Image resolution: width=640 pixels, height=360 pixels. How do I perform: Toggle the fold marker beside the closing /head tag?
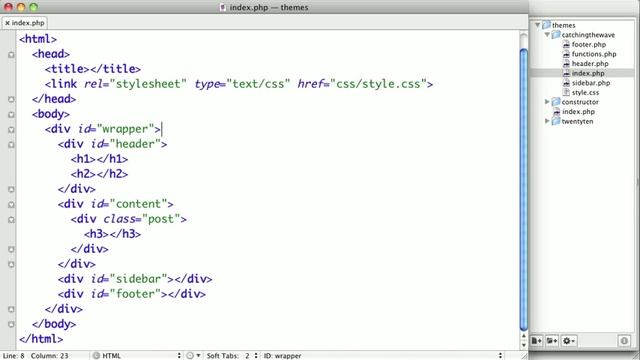11,99
